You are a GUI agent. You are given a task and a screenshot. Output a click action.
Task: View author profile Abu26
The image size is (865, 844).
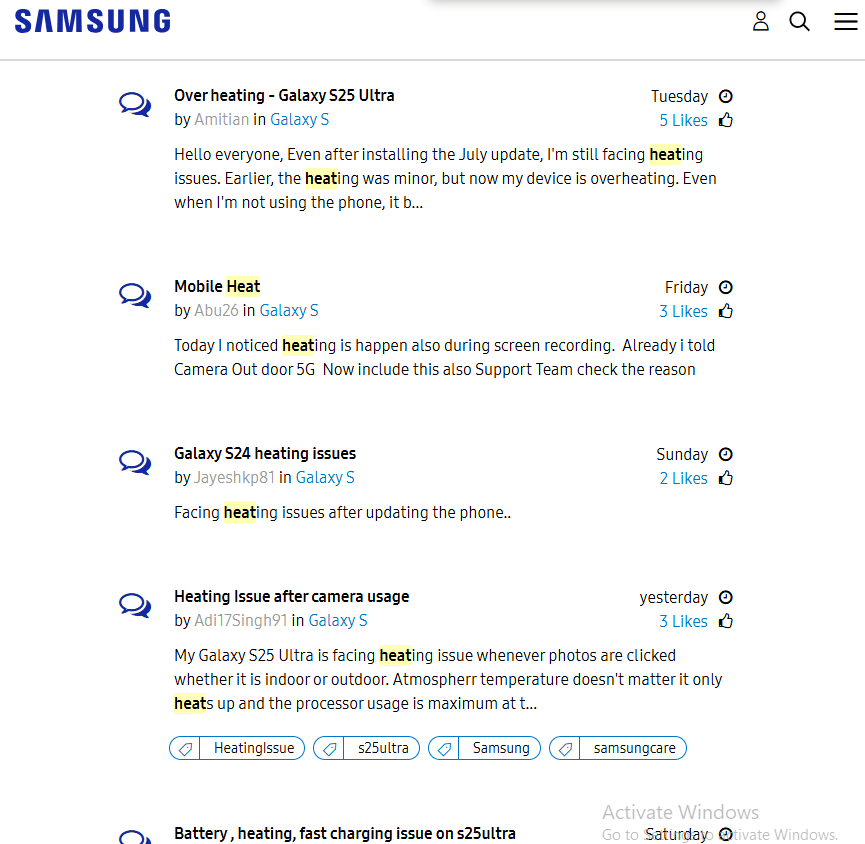pos(216,311)
